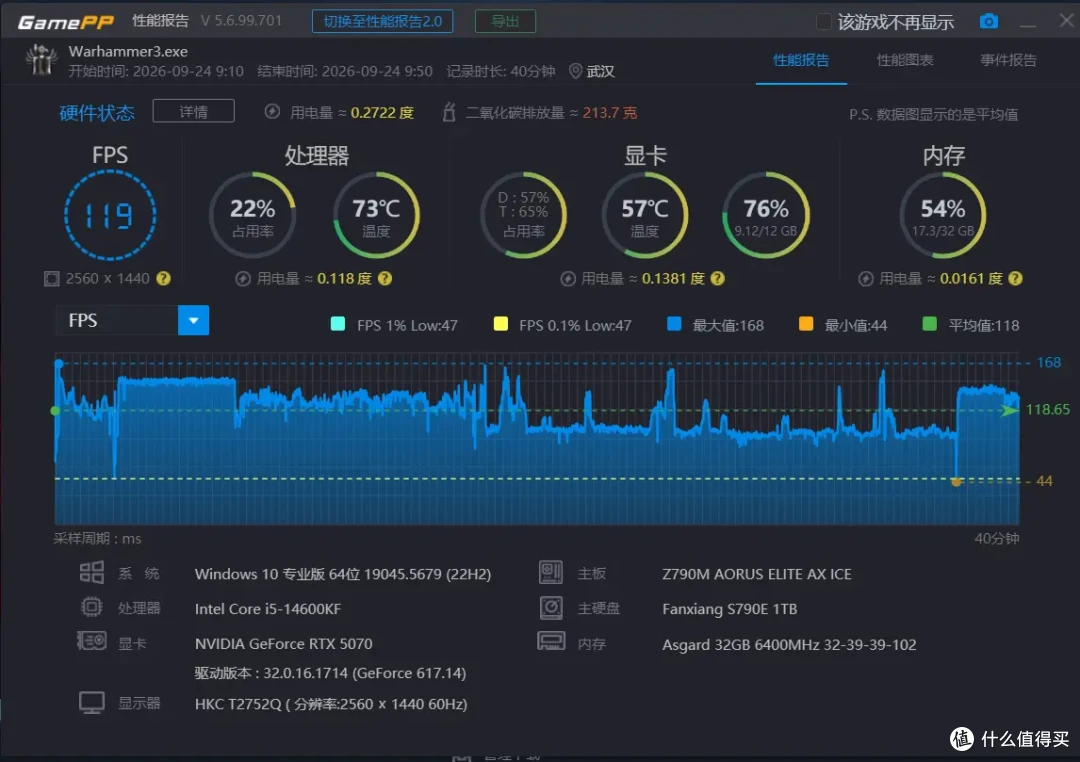Screen dimensions: 1080x762
Task: Click the monitor icon in specs
Action: point(92,703)
